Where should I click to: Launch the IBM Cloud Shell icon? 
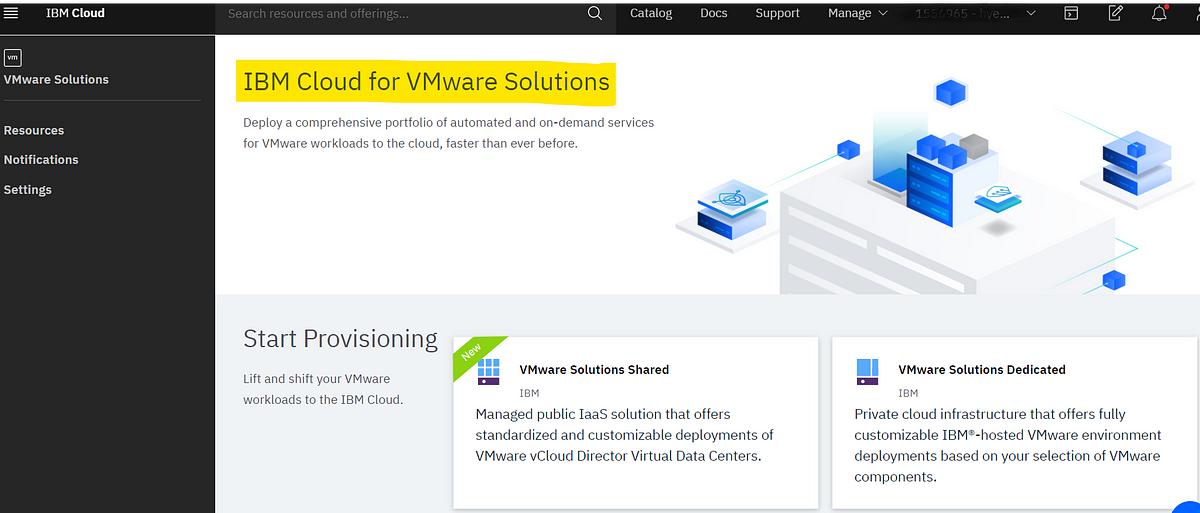(x=1071, y=14)
